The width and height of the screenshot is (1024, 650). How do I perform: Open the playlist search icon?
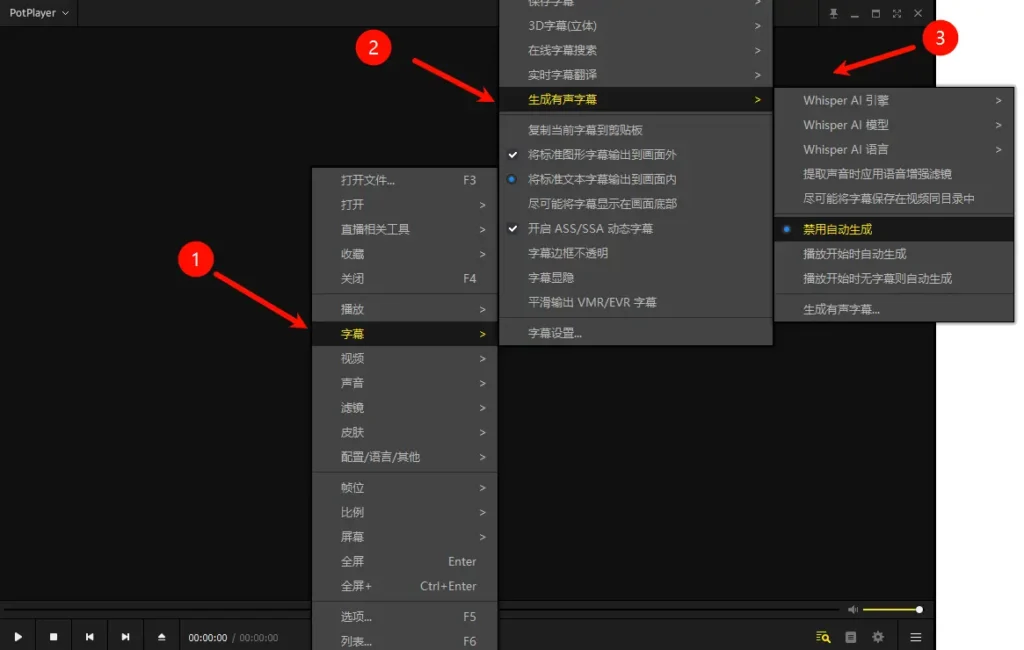(823, 637)
